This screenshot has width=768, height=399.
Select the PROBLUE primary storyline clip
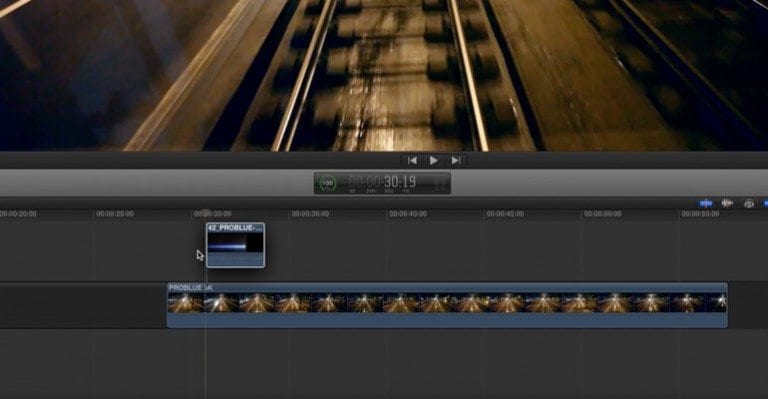click(x=447, y=305)
